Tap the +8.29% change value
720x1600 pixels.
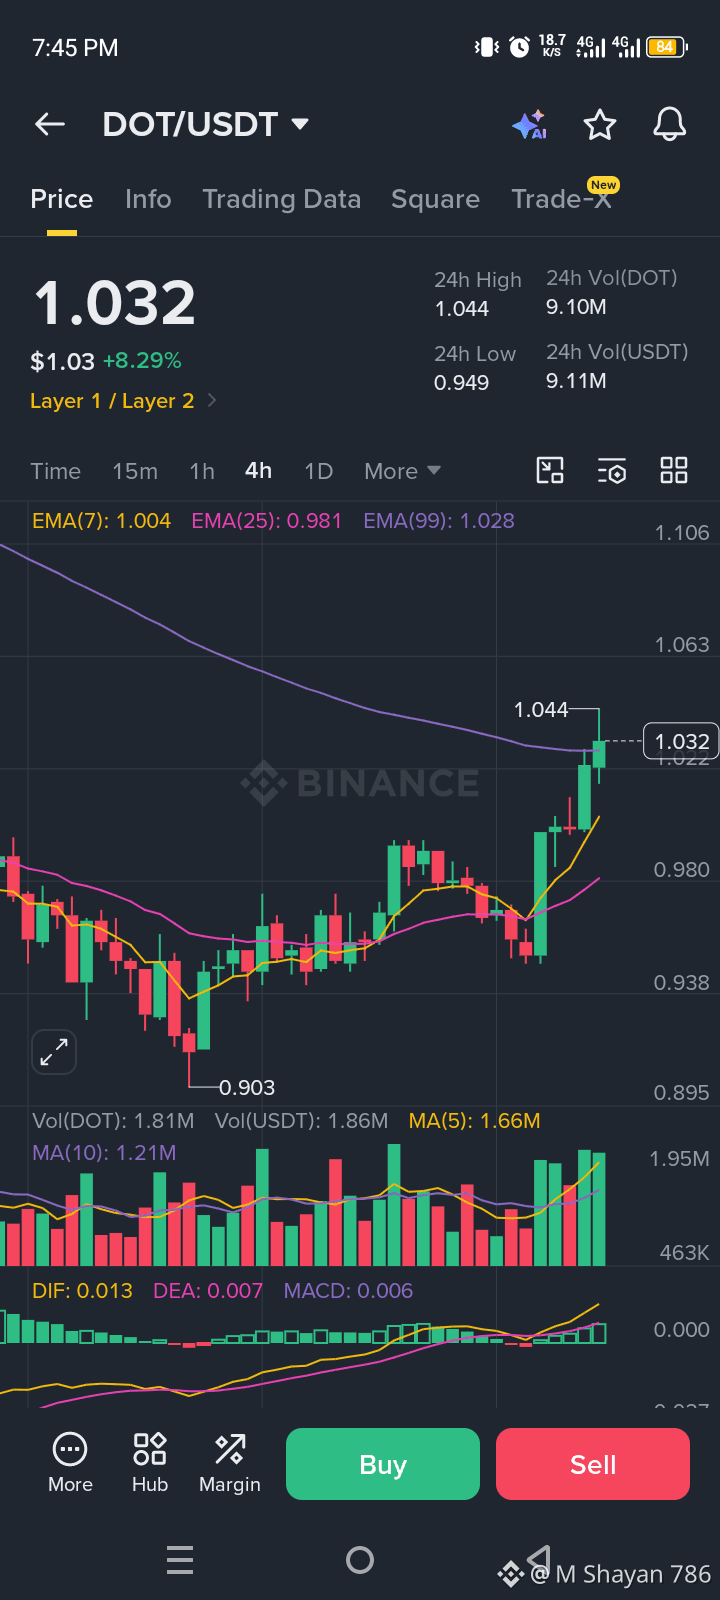(x=142, y=360)
